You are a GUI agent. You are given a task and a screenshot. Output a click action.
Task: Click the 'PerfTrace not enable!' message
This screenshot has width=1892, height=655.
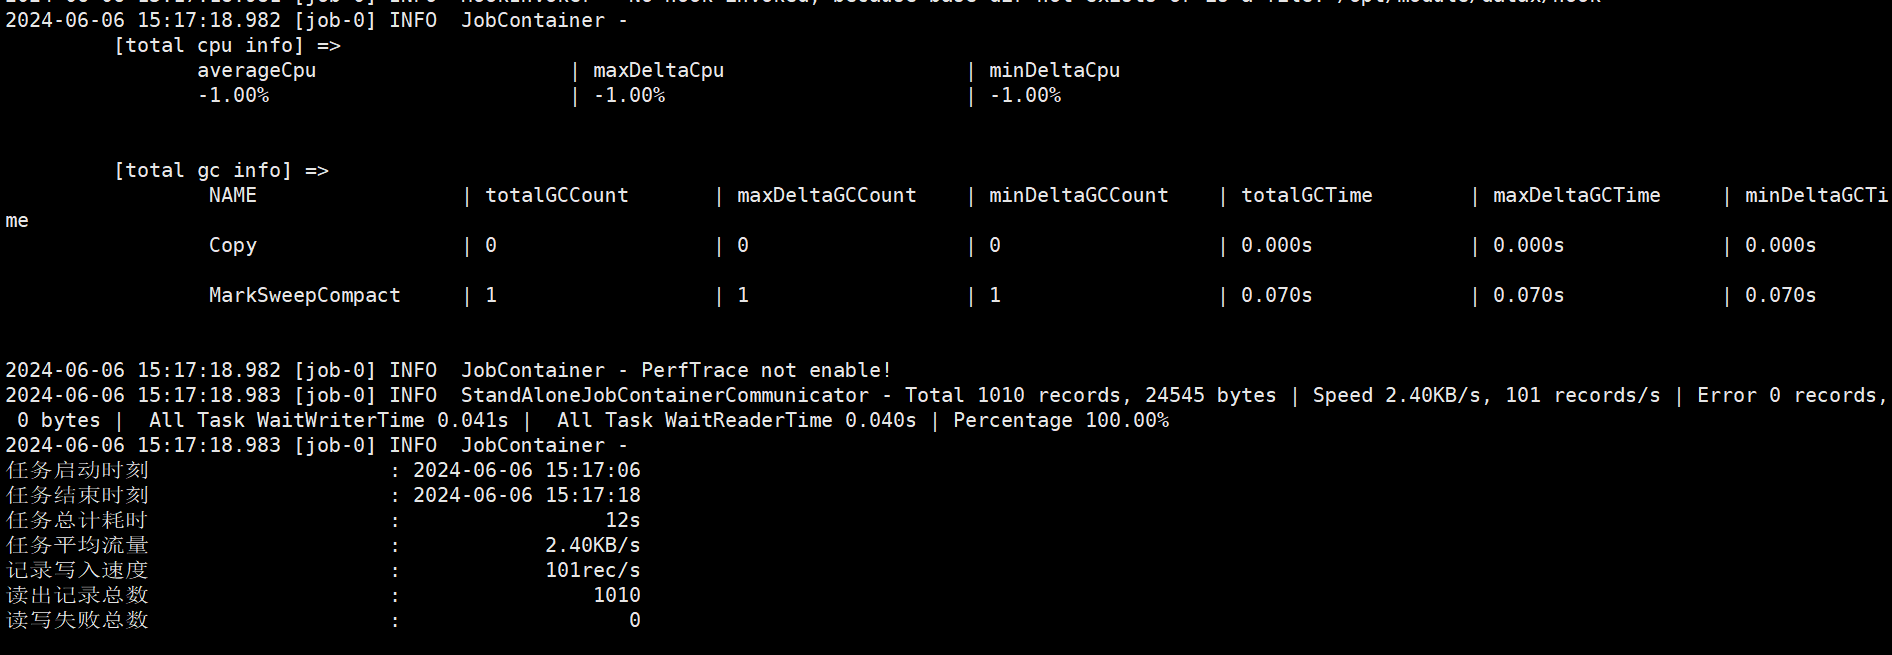(x=766, y=370)
